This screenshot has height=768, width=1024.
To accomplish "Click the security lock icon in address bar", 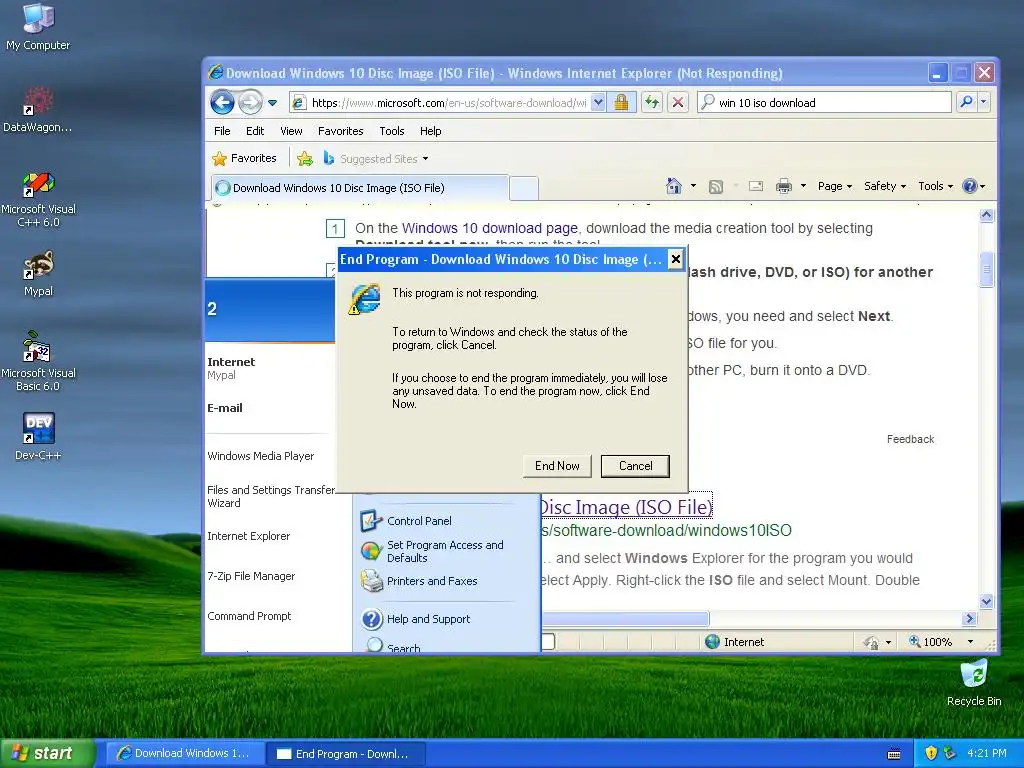I will coord(621,103).
